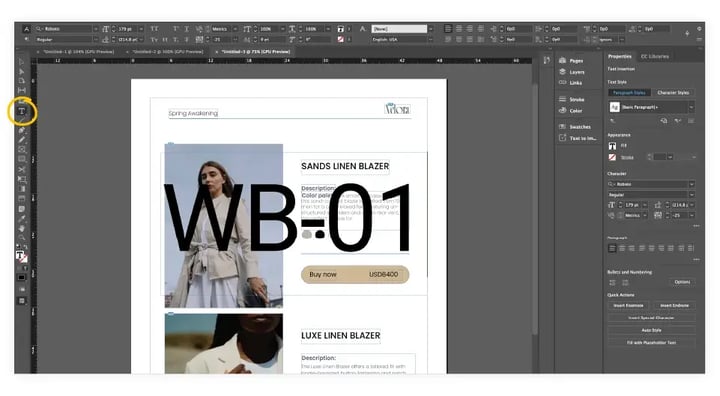
Task: Click the paragraph formatting controls icon
Action: [27, 40]
